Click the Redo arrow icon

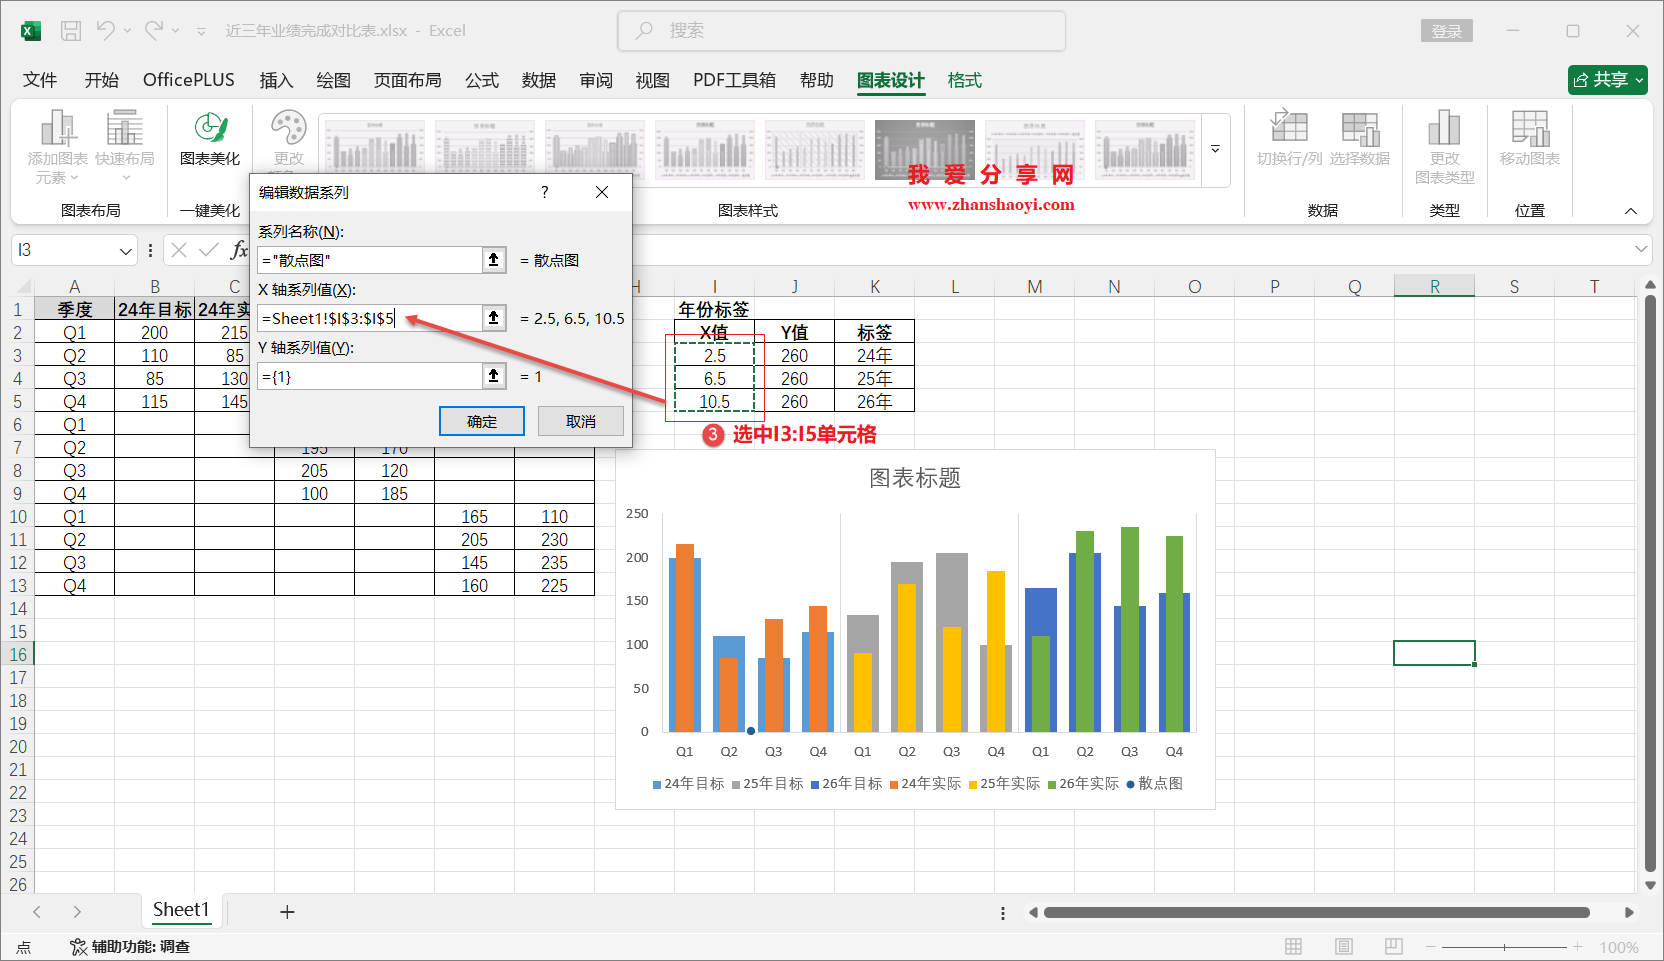153,31
